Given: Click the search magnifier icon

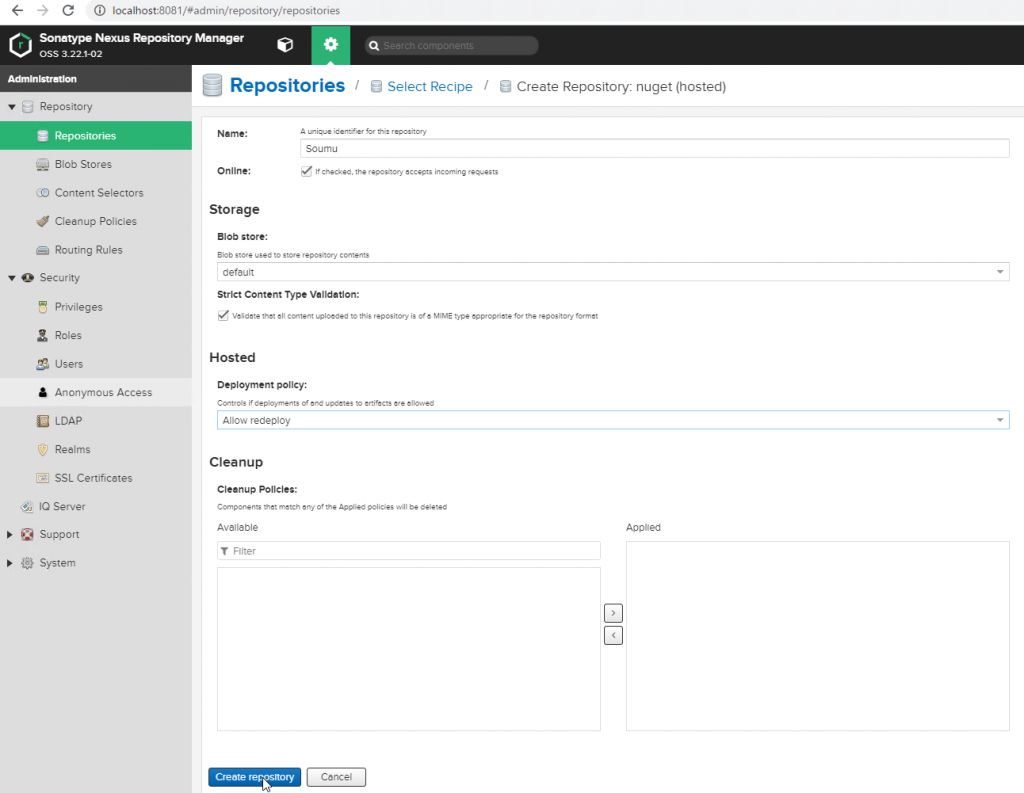Looking at the screenshot, I should [x=374, y=46].
